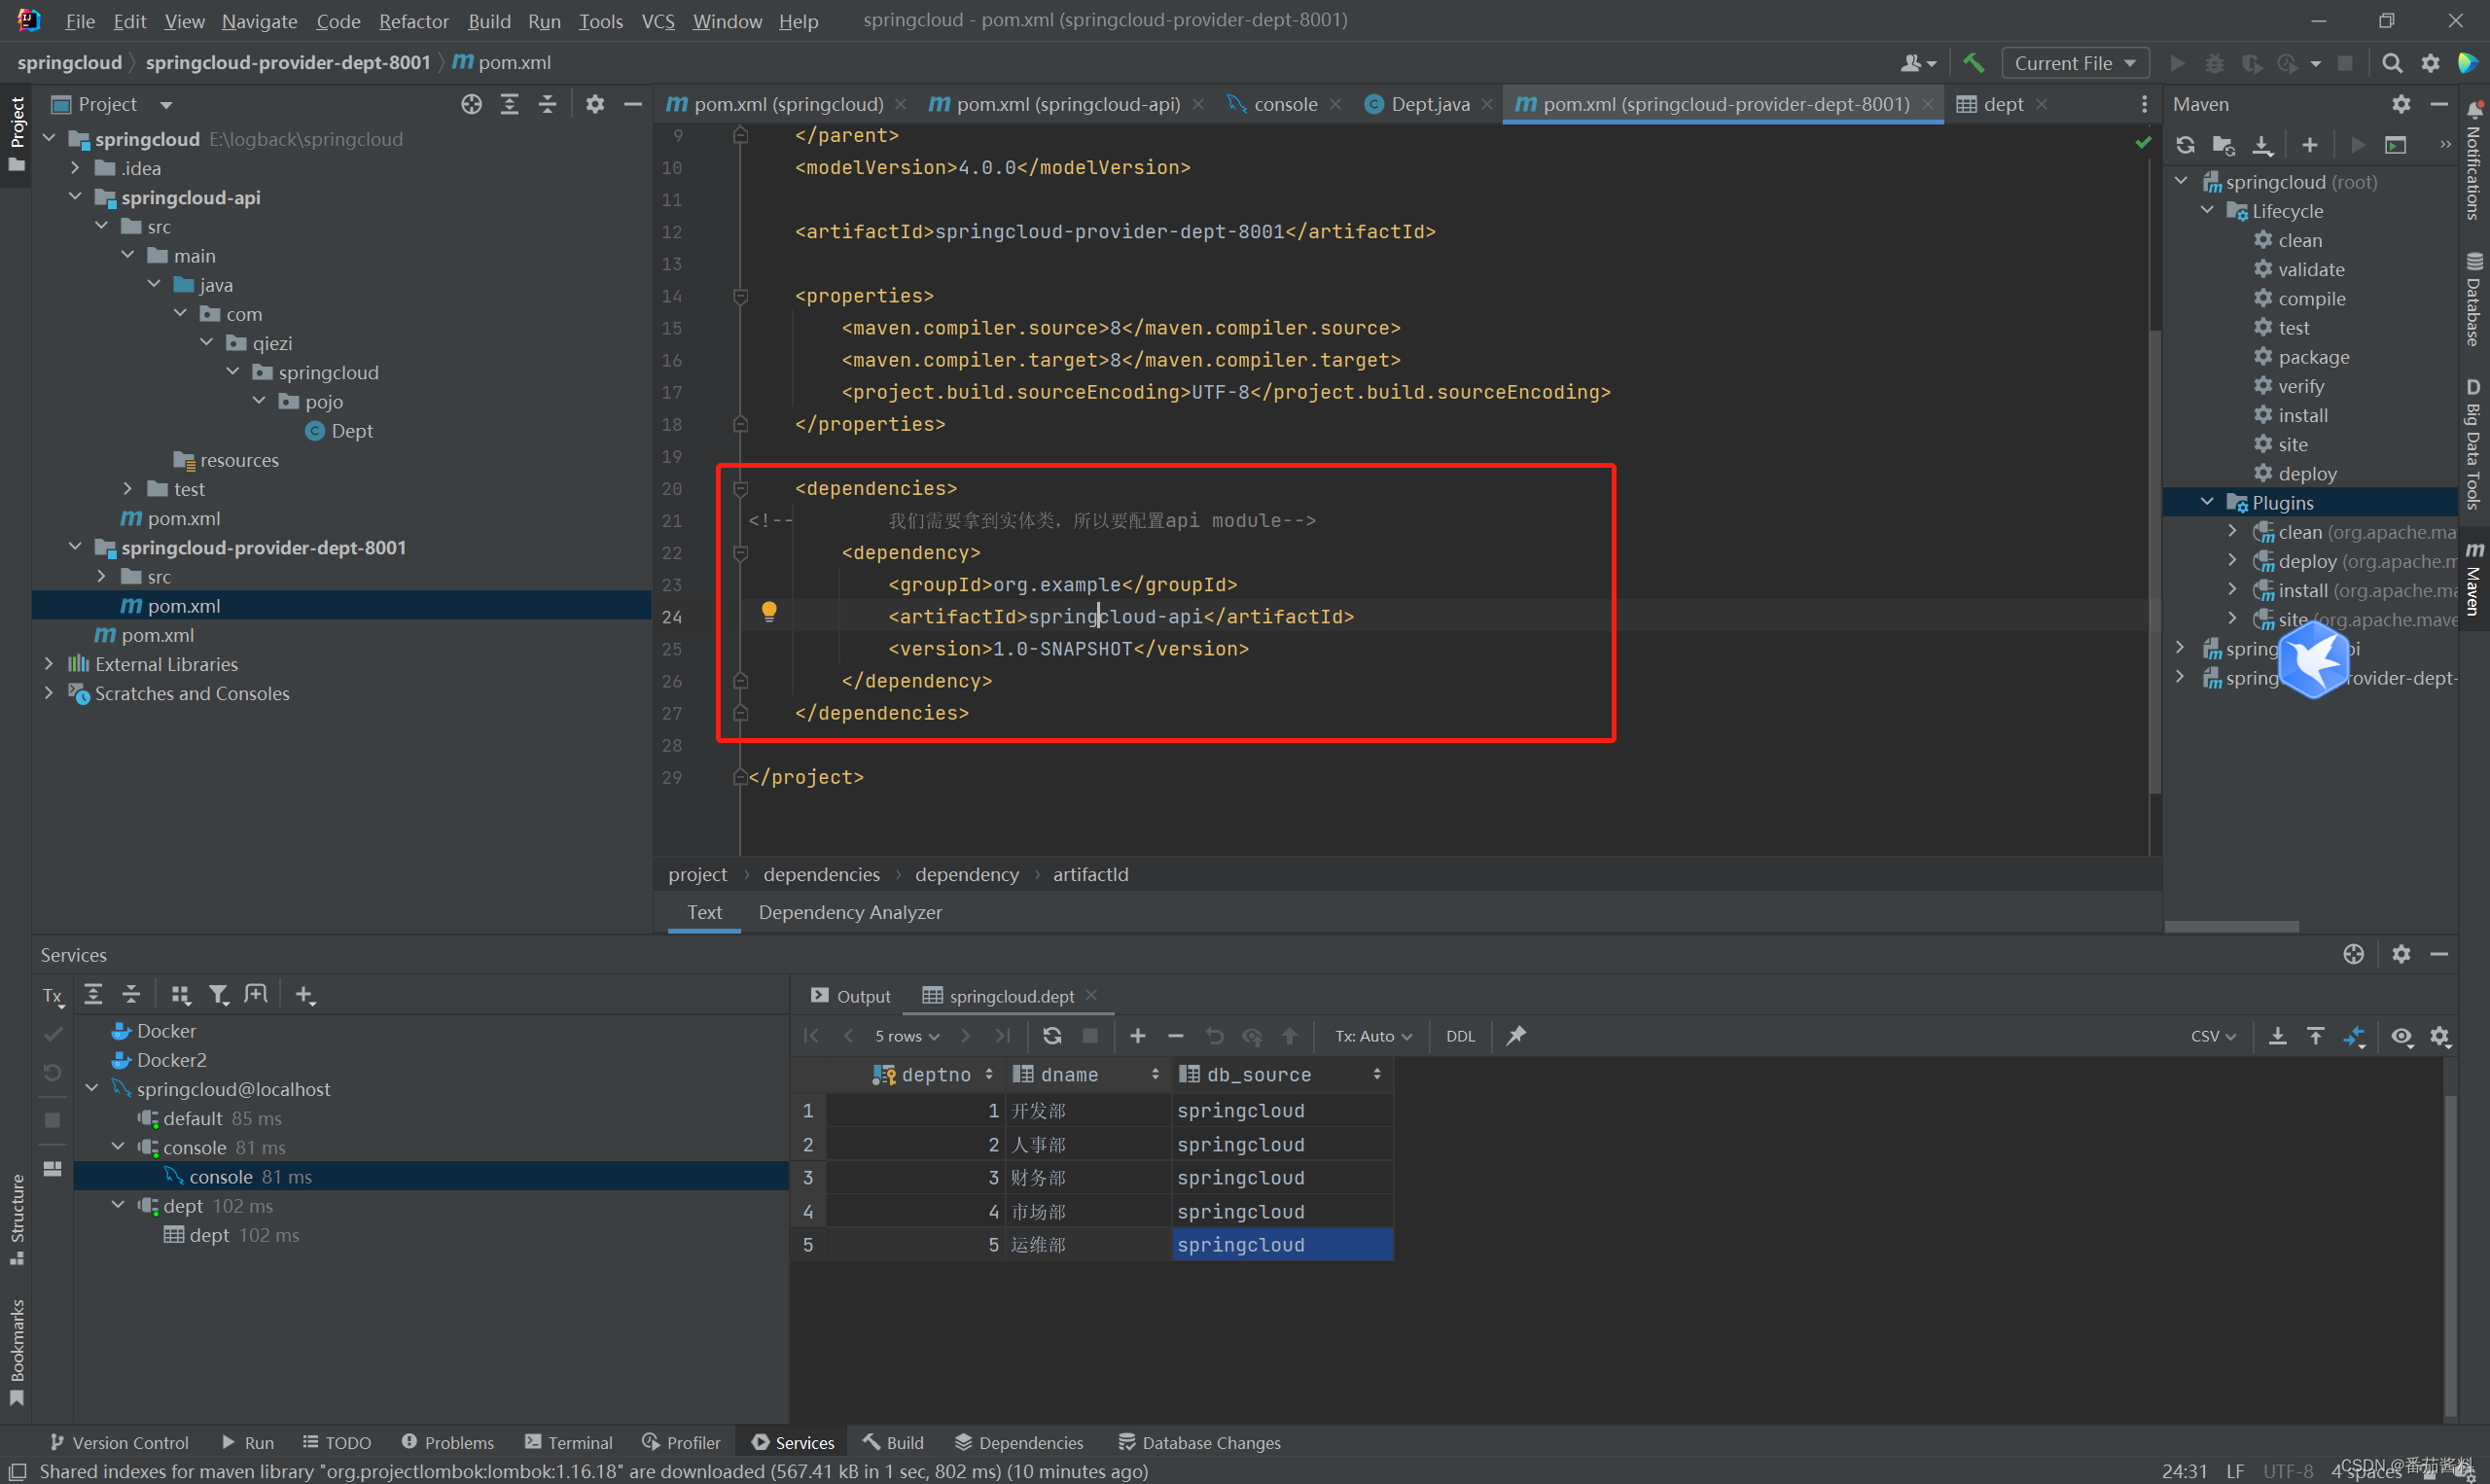2490x1484 pixels.
Task: Click Select Opened File target icon in Project panel
Action: click(x=471, y=104)
